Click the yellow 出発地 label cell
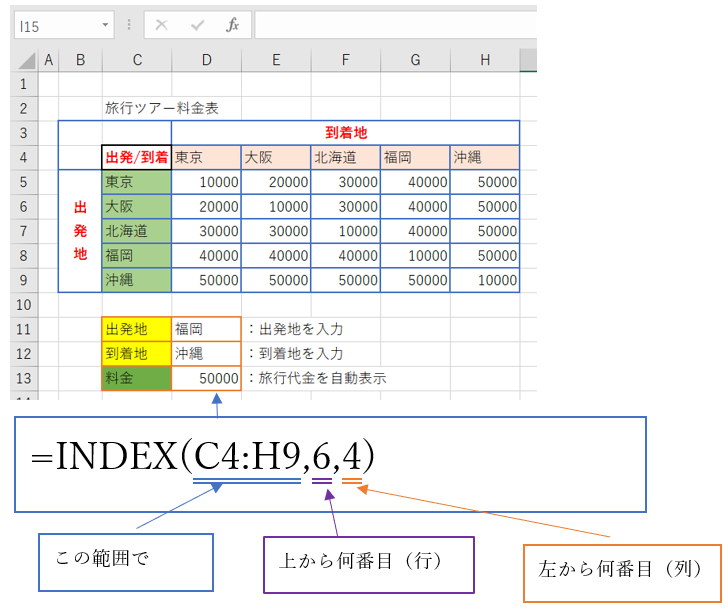 tap(137, 329)
